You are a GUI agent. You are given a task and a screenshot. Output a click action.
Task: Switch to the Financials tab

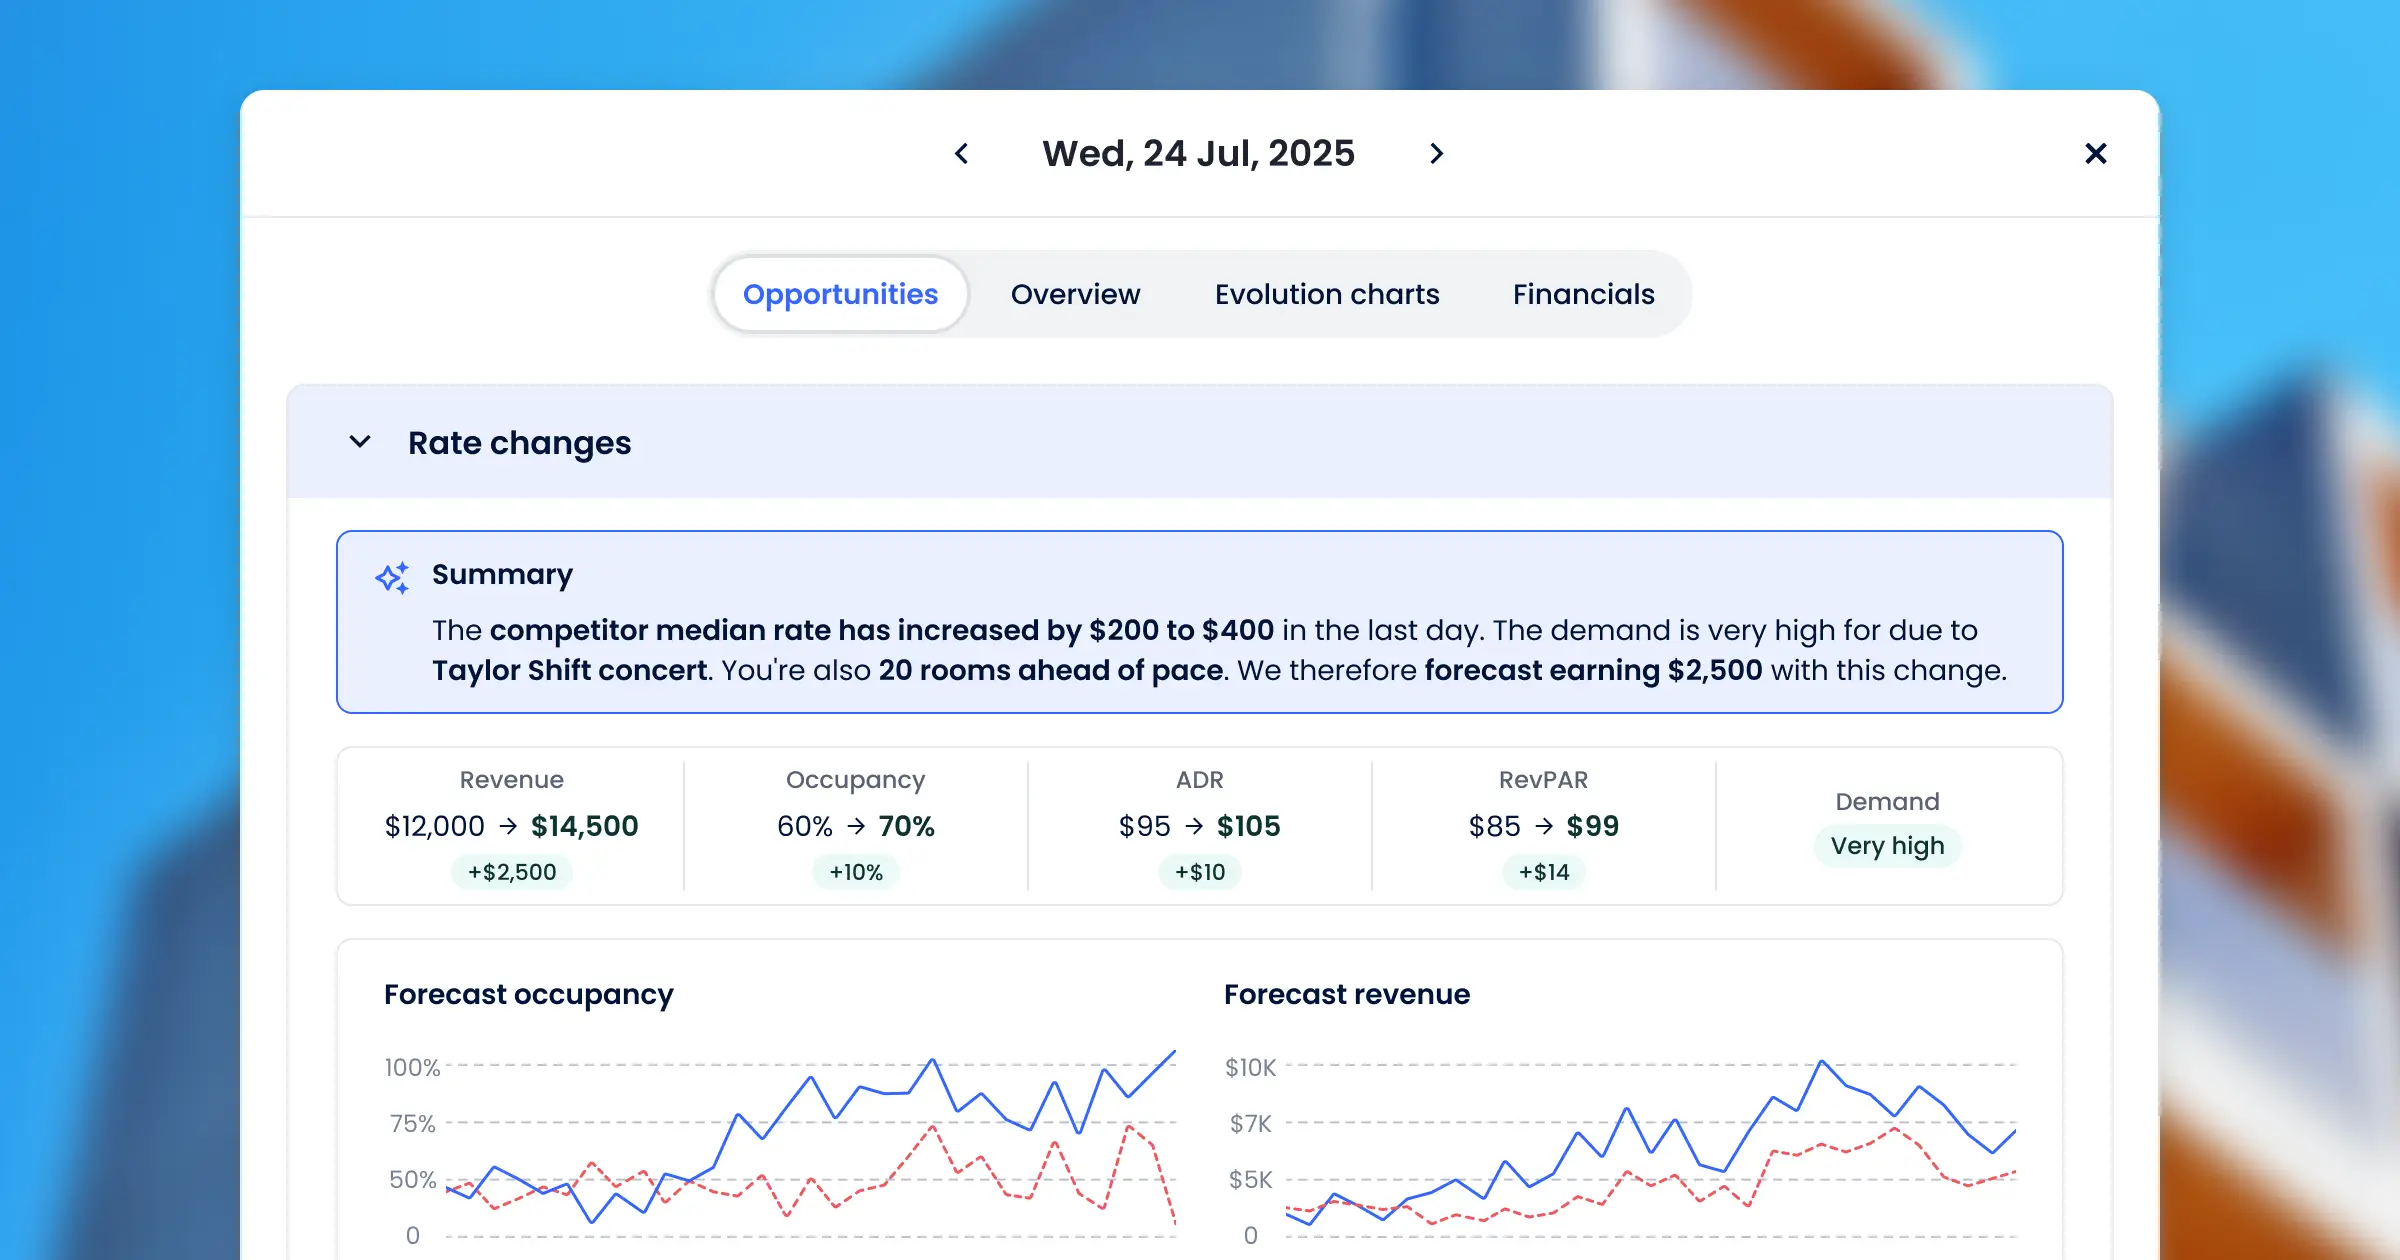click(x=1583, y=294)
